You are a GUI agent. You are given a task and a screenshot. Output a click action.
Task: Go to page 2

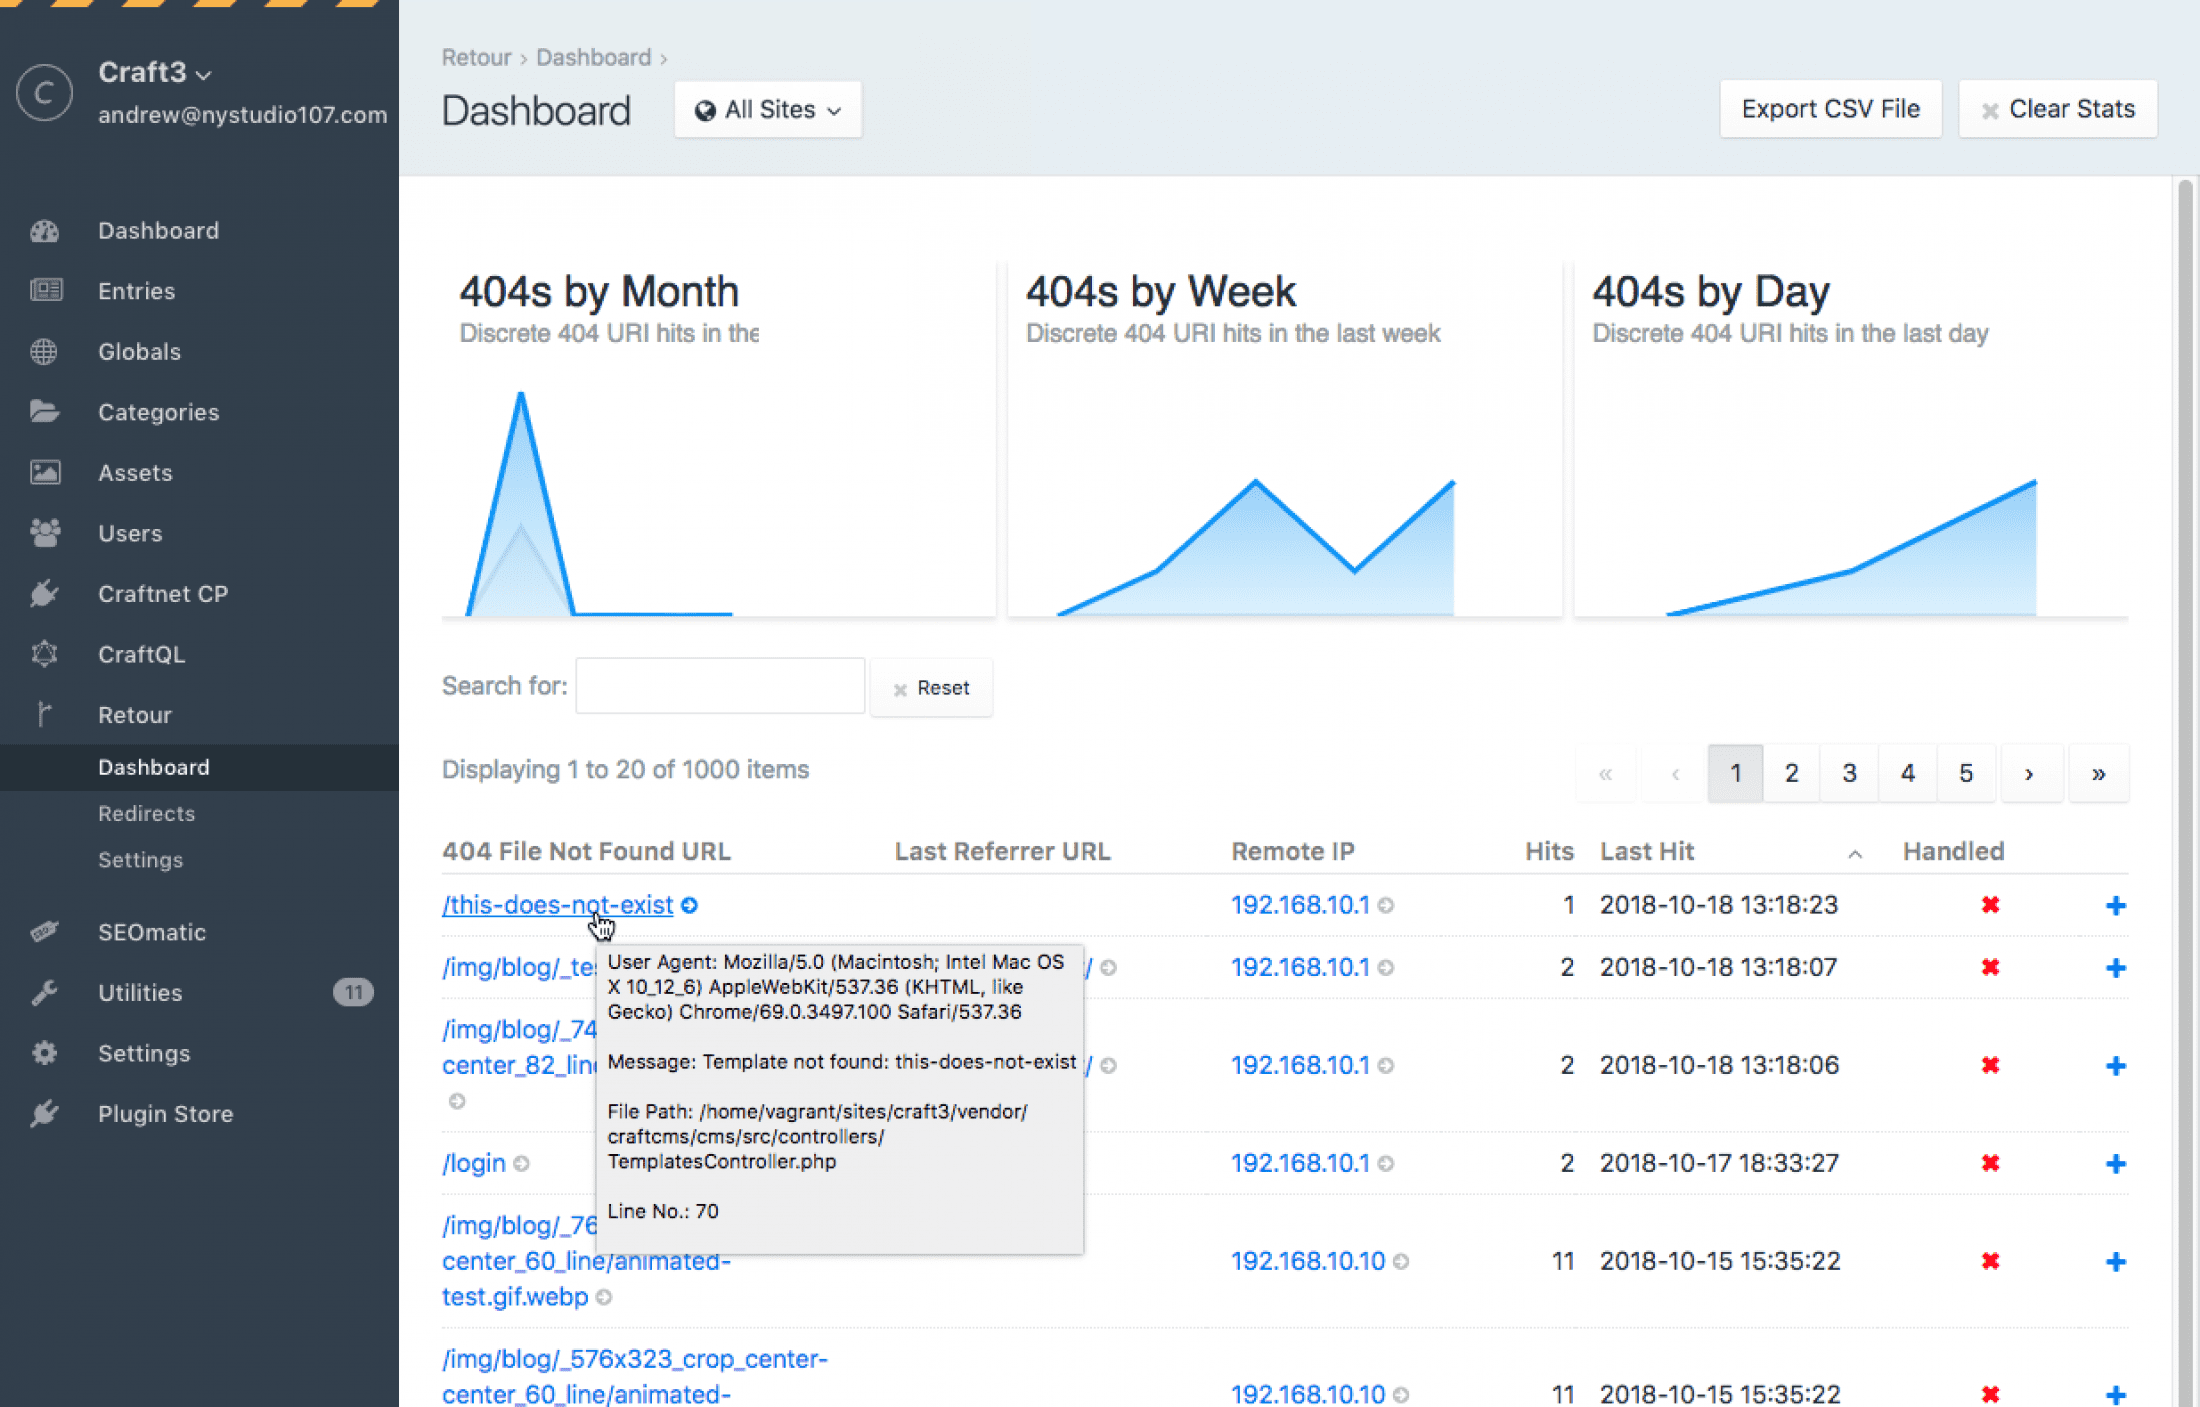(x=1791, y=773)
